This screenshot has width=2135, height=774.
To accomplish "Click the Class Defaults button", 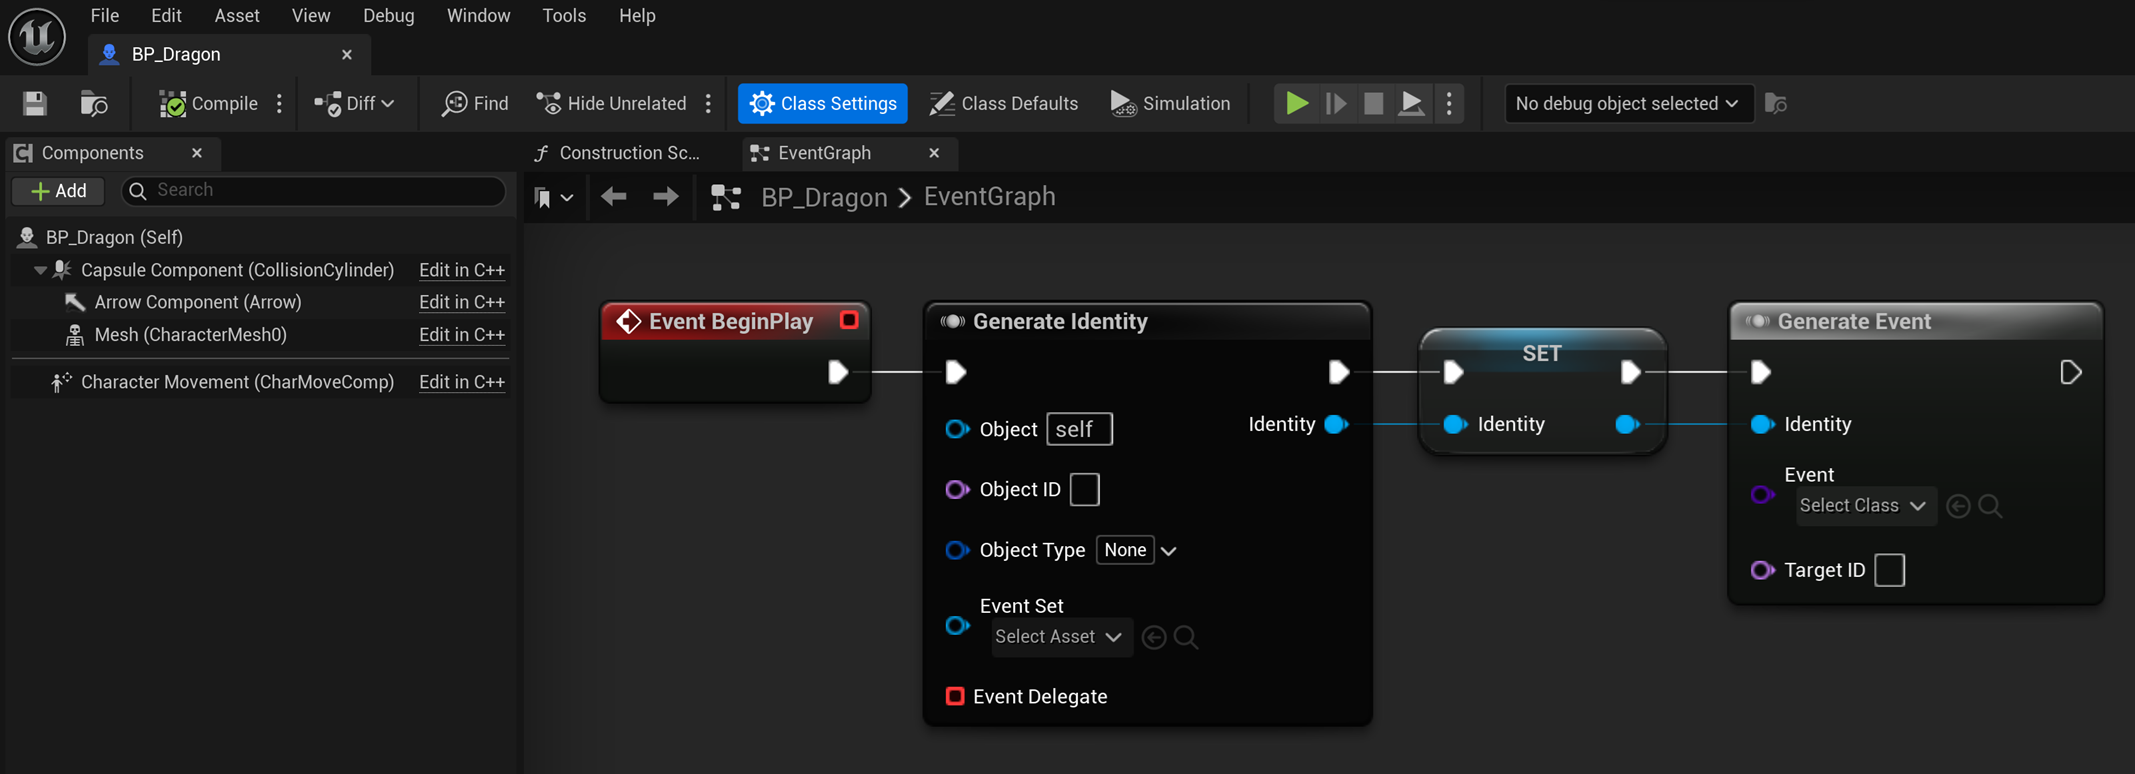I will point(1004,103).
